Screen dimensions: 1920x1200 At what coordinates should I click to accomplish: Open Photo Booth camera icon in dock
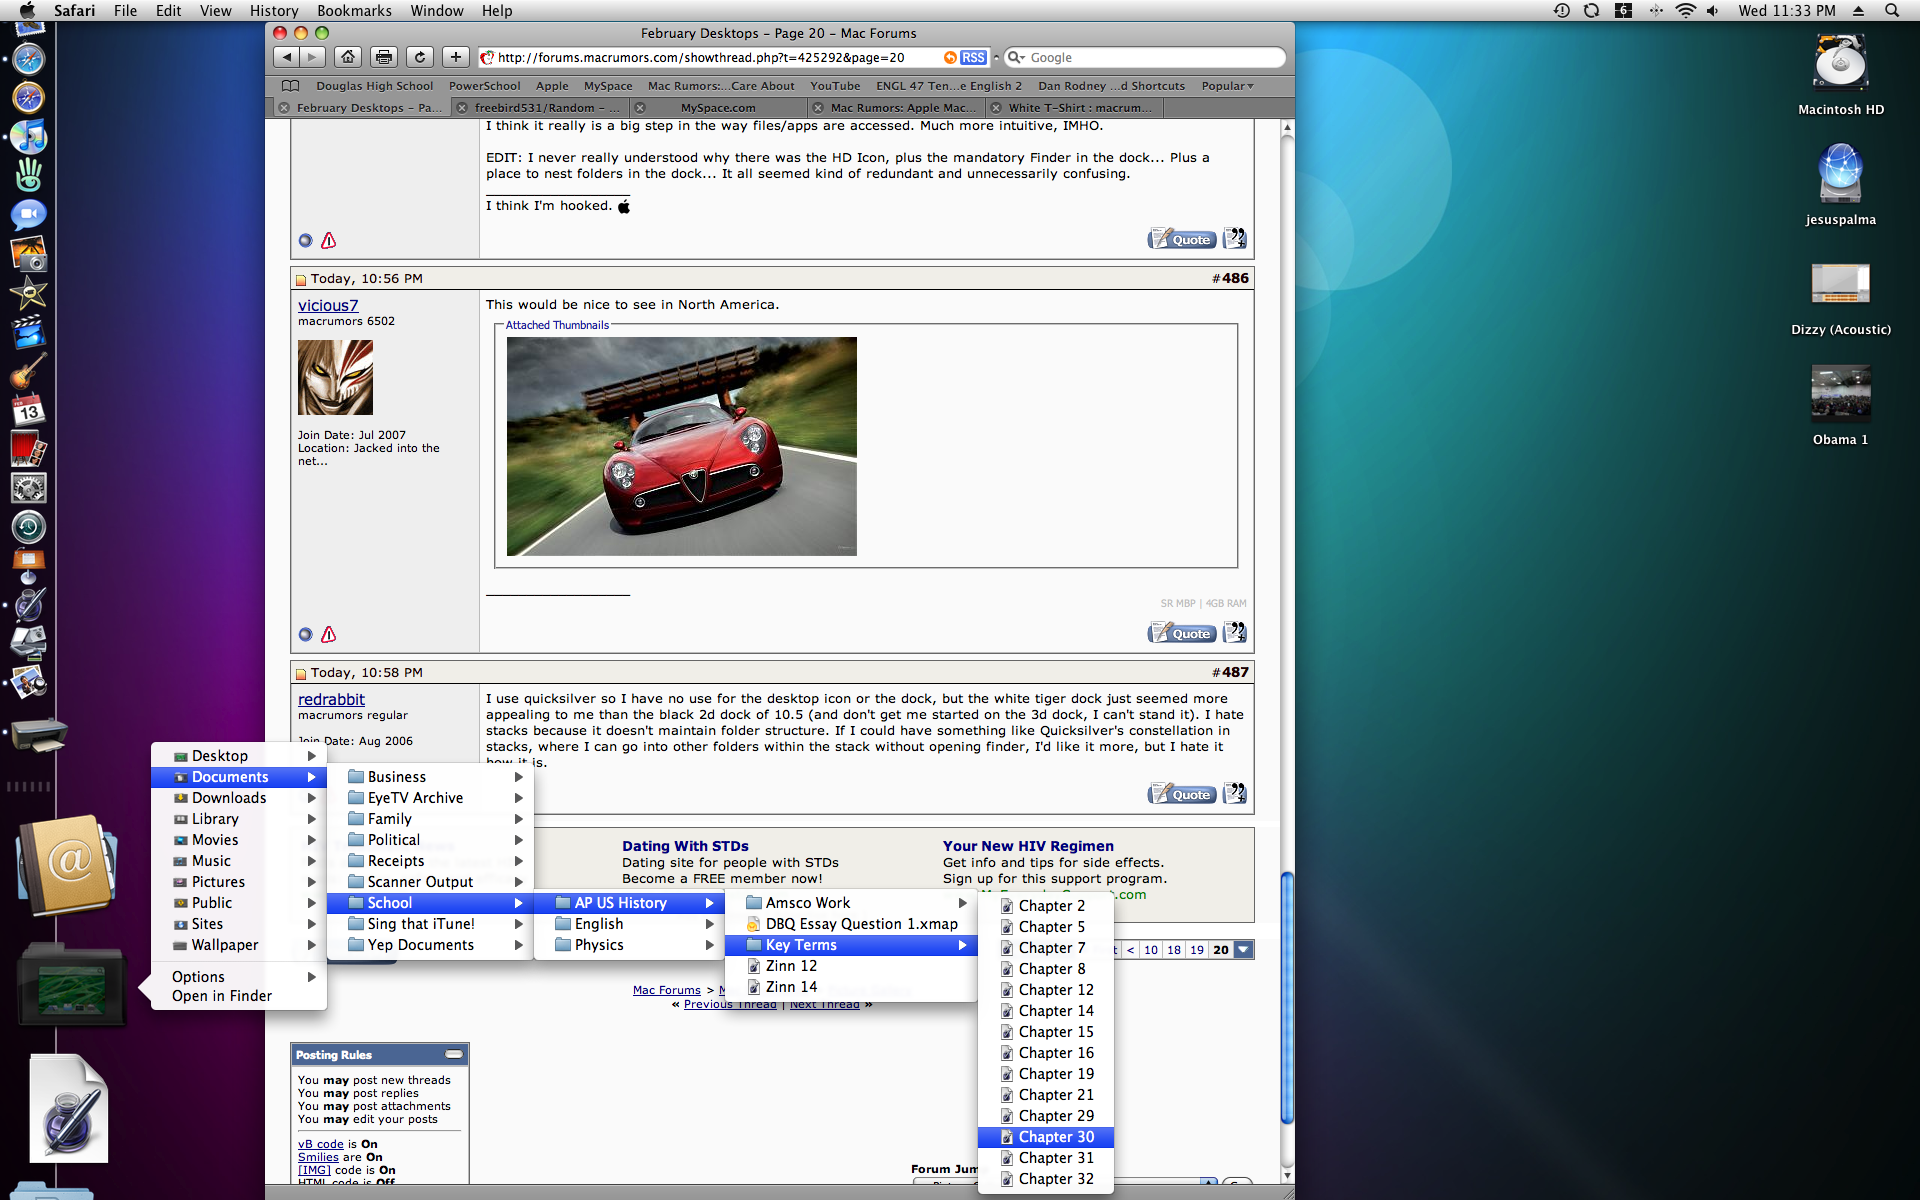tap(29, 449)
